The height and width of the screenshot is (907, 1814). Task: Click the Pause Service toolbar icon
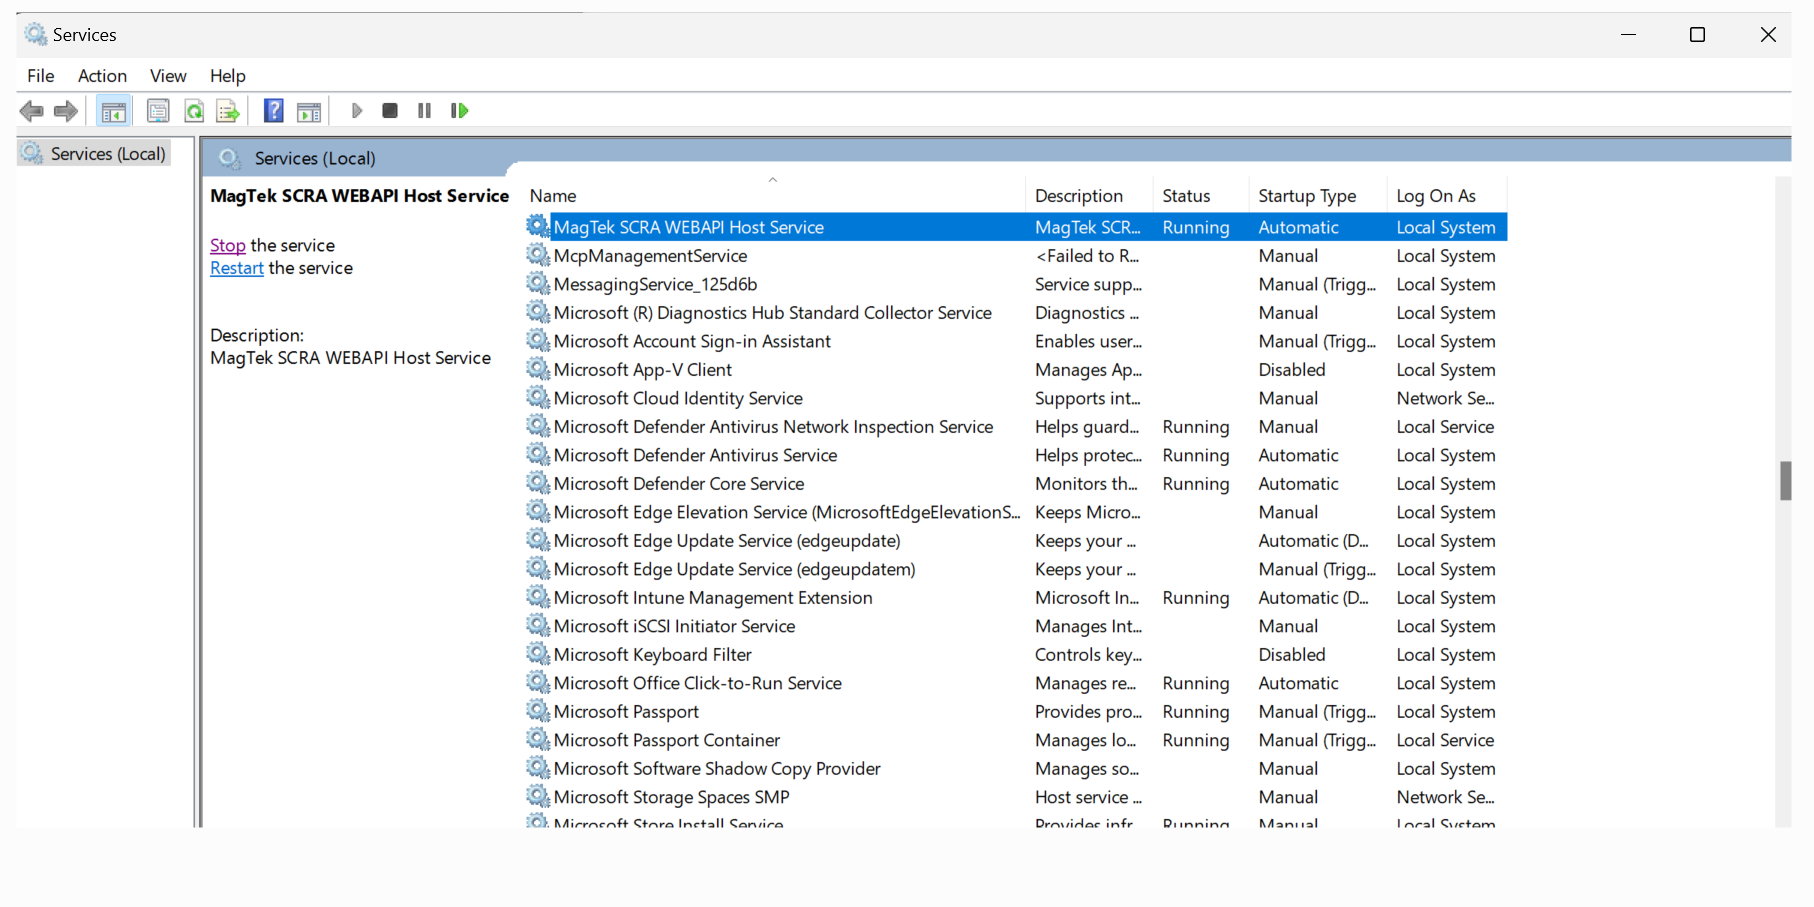[424, 111]
